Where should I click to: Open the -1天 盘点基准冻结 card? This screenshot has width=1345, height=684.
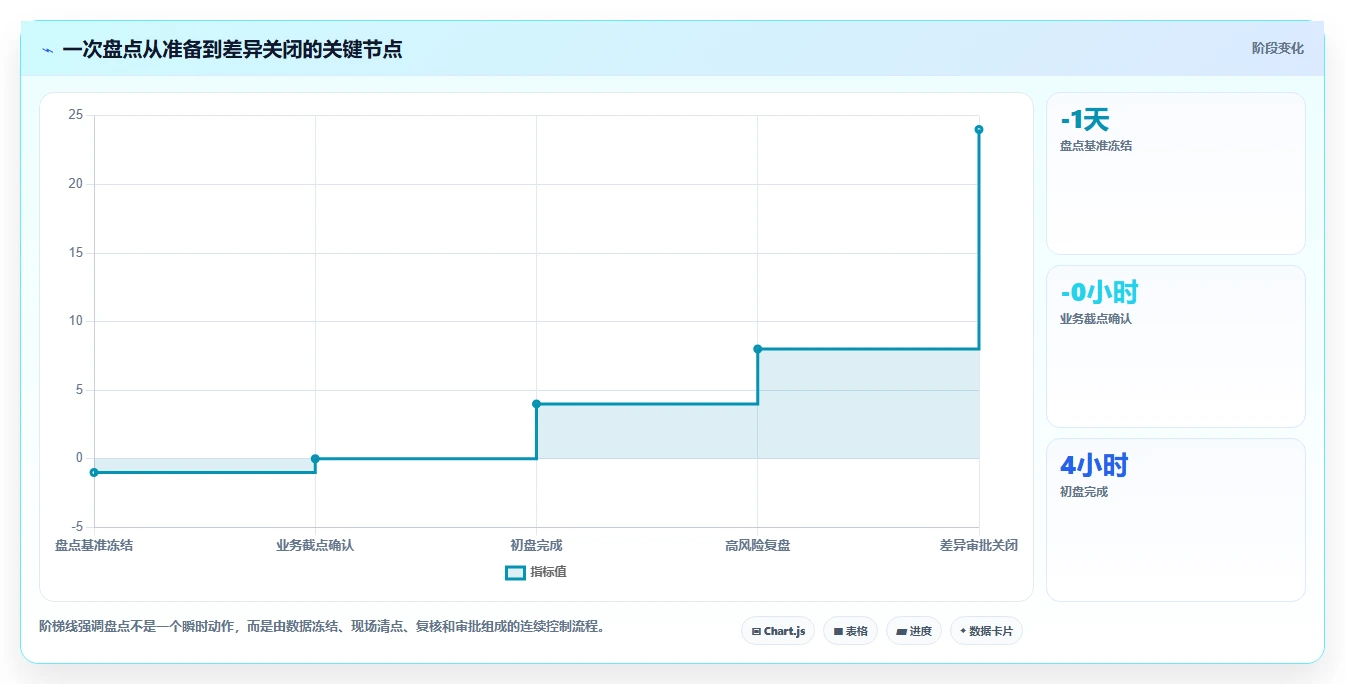coord(1176,173)
